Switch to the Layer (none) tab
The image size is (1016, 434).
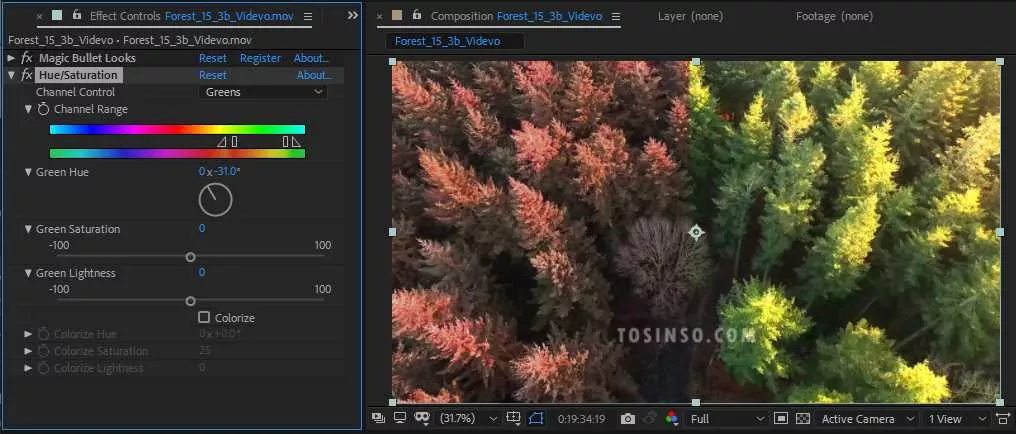690,16
